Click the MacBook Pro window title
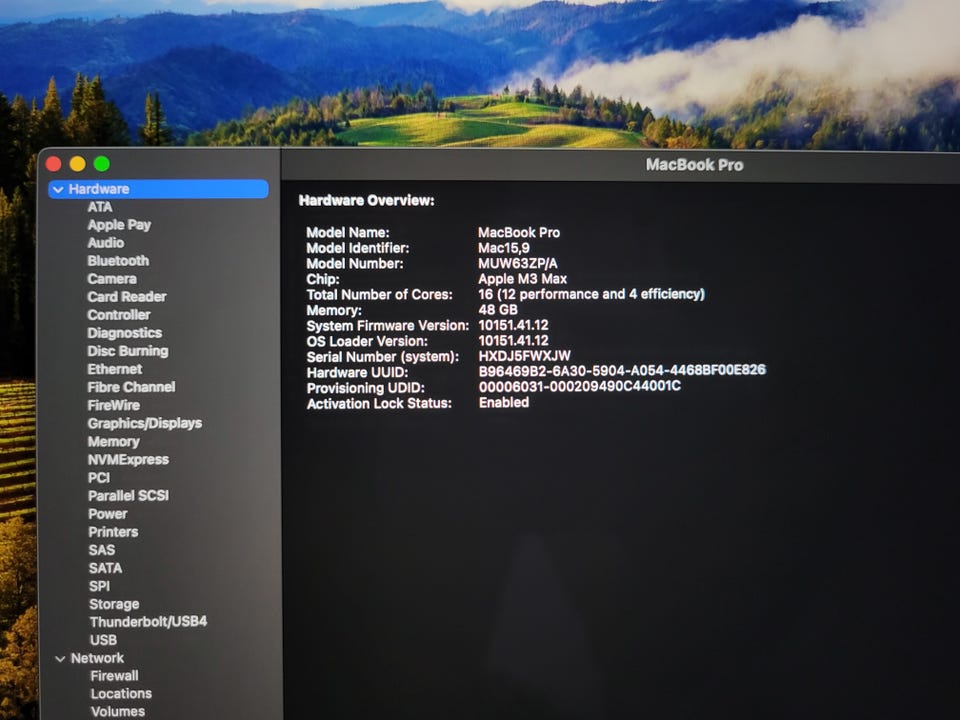960x720 pixels. [x=694, y=165]
